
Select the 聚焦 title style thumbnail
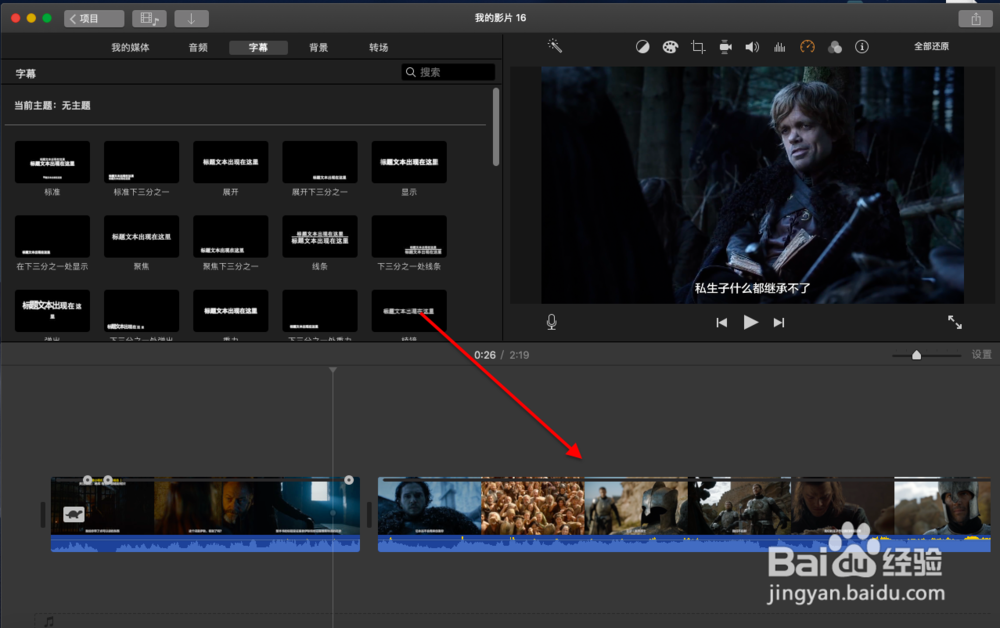(x=142, y=237)
